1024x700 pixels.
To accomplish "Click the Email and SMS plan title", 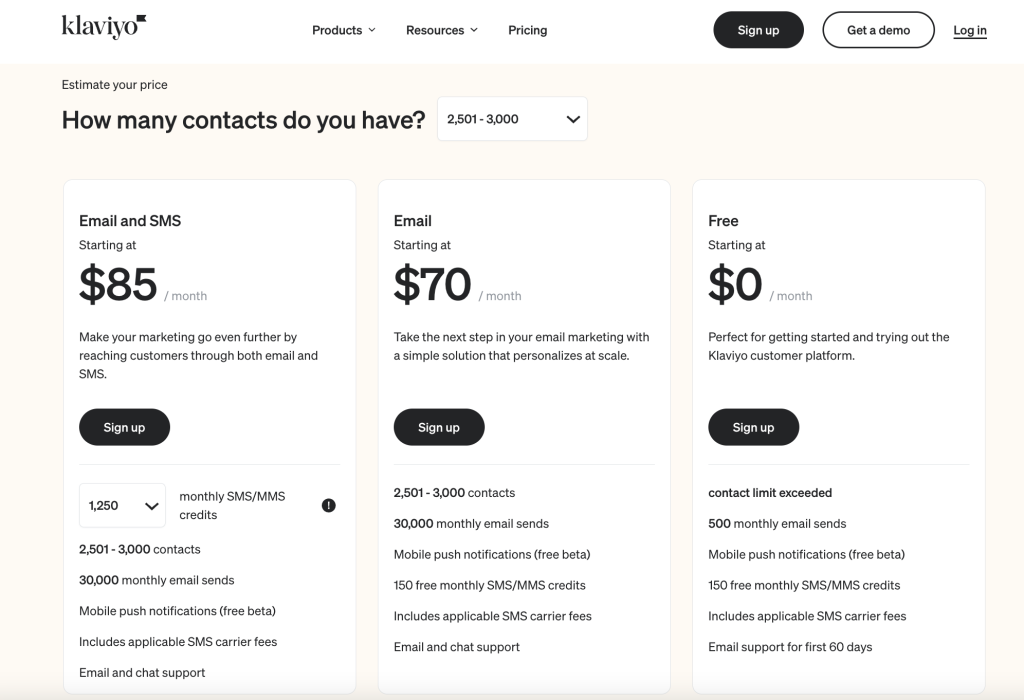I will click(x=130, y=221).
